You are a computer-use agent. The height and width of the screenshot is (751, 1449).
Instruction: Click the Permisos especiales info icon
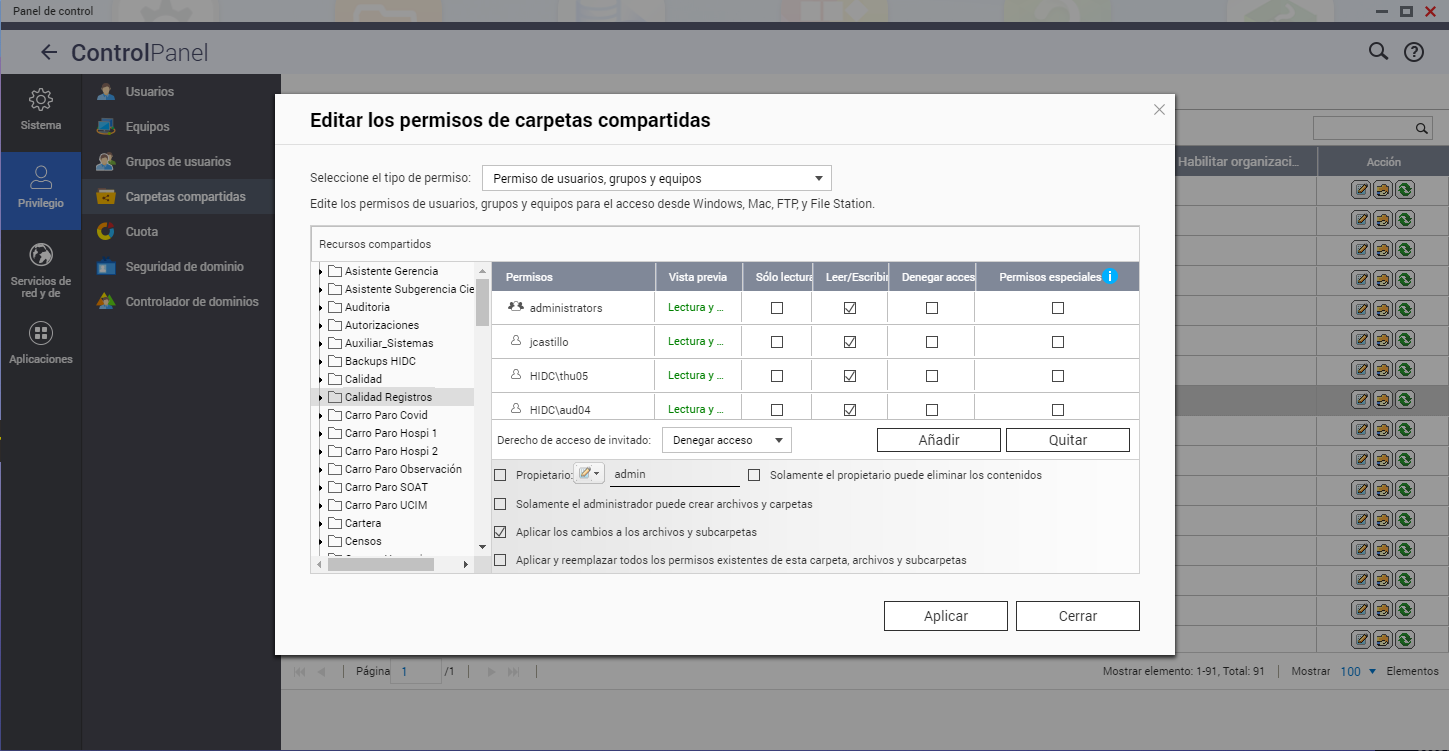1109,277
